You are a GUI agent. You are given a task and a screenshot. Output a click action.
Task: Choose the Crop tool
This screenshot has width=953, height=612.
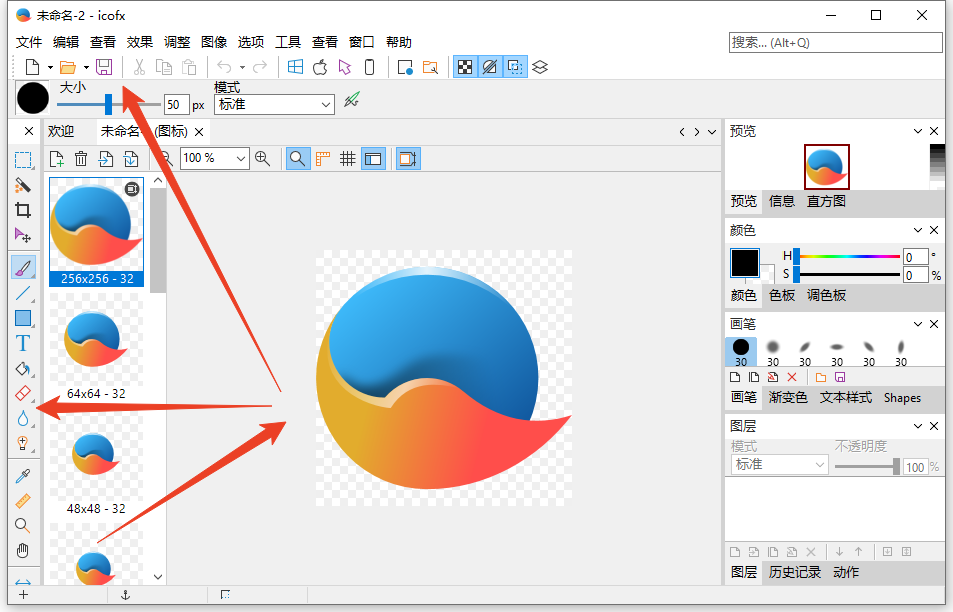click(22, 210)
